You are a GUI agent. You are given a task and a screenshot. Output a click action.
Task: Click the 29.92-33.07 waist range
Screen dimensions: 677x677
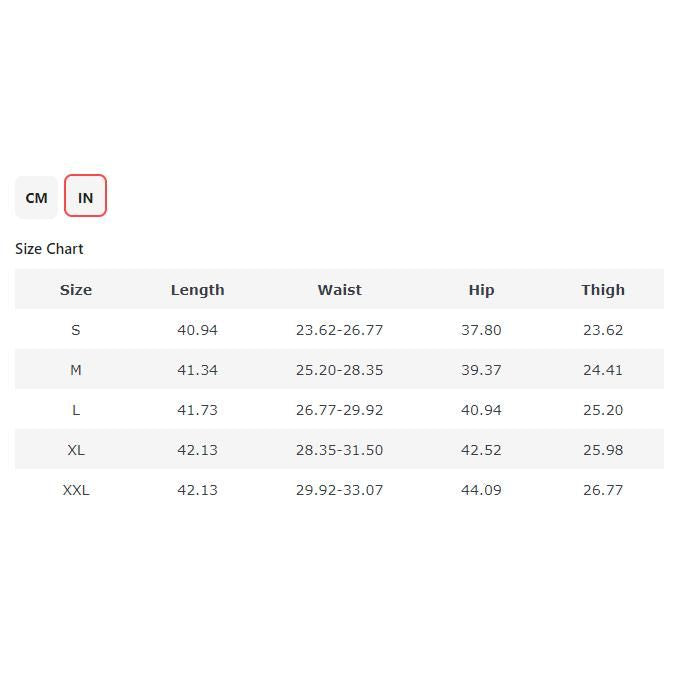point(339,490)
